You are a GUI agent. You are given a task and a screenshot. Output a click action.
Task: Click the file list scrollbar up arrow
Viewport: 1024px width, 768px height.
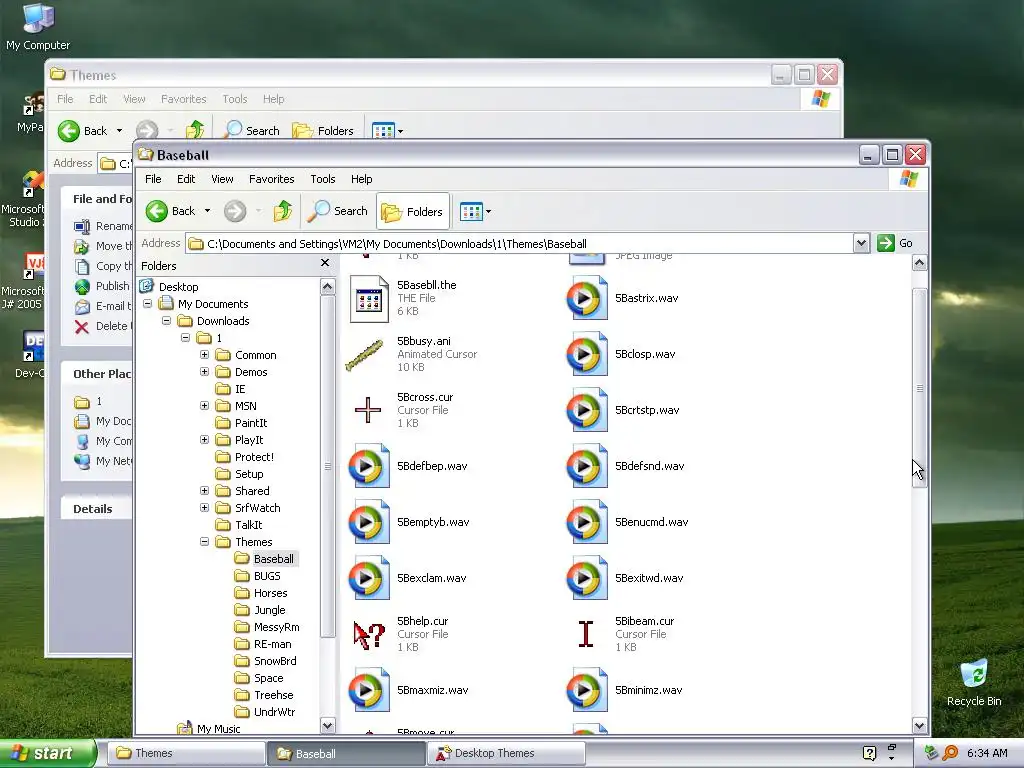pos(920,263)
